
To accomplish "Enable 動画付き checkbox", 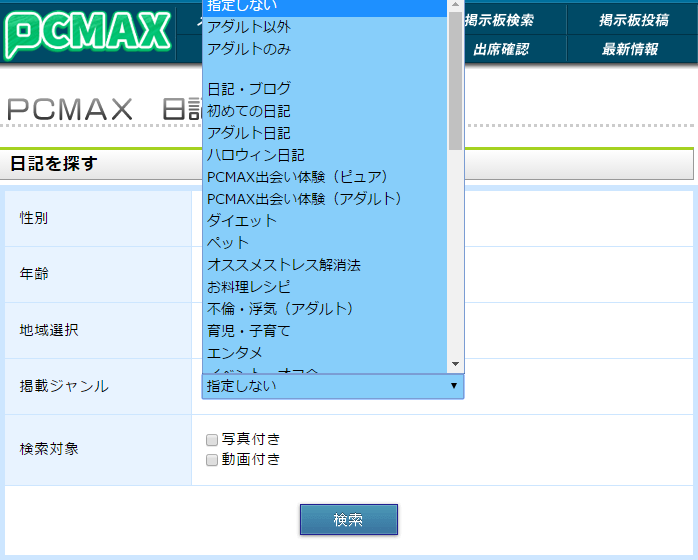I will pyautogui.click(x=212, y=460).
